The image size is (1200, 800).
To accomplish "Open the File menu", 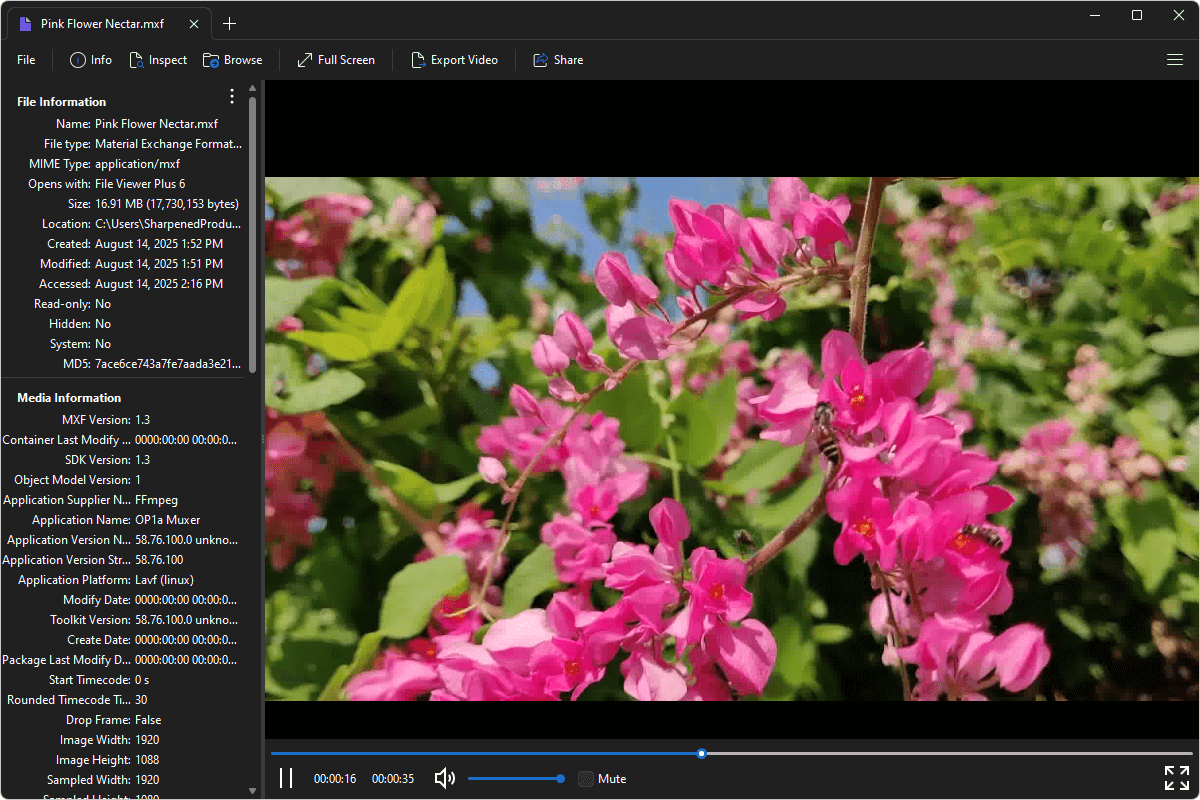I will 26,60.
